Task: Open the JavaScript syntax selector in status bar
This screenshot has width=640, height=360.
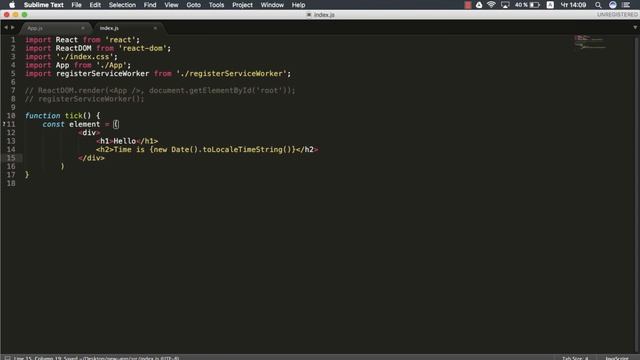Action: pyautogui.click(x=617, y=358)
